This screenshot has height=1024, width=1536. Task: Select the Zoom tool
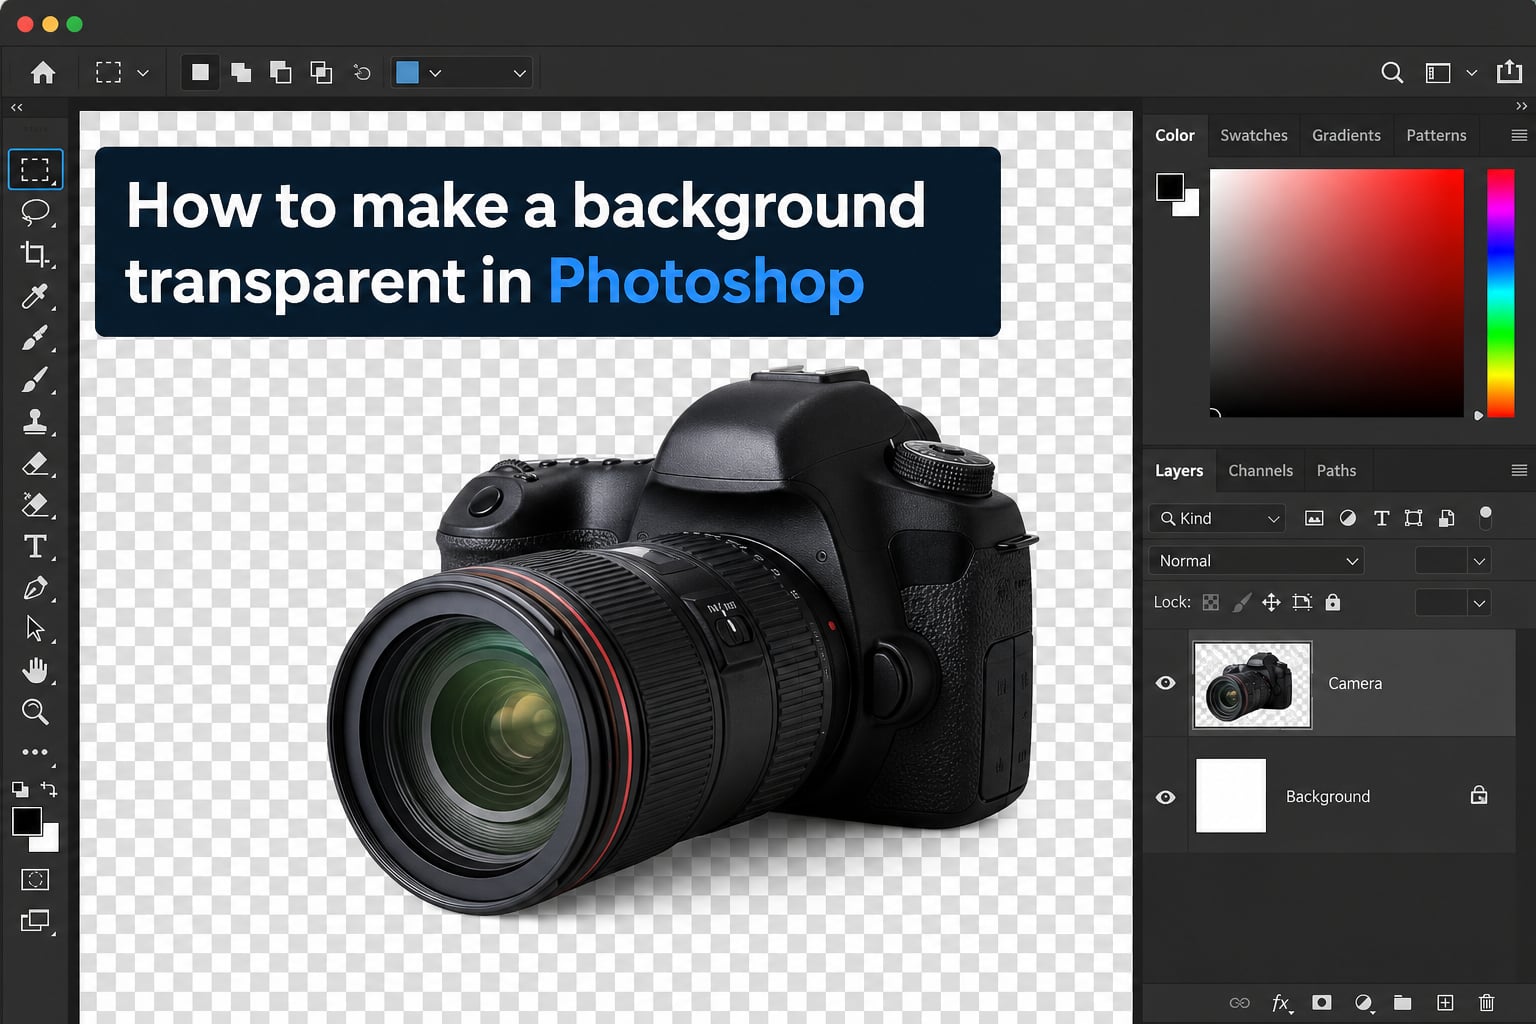[x=35, y=712]
